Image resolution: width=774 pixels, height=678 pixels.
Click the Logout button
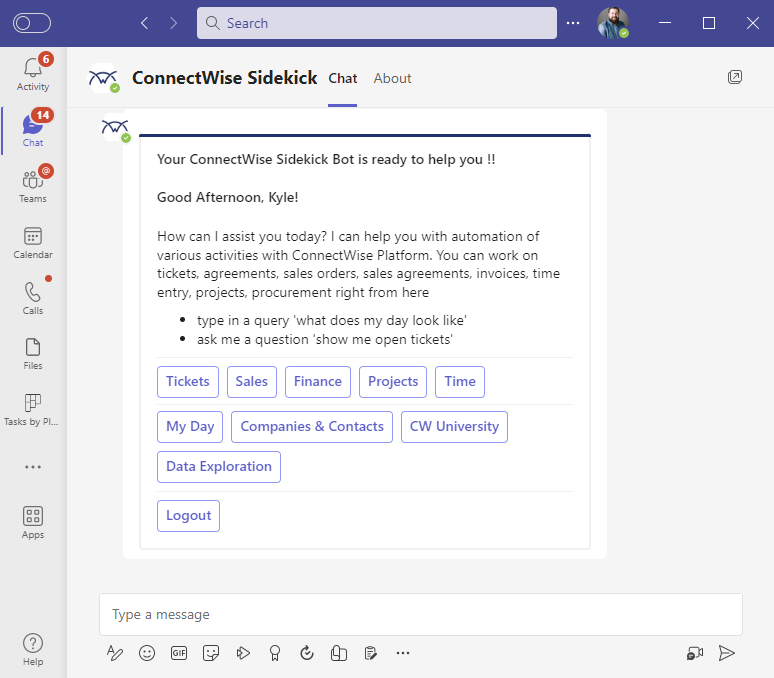tap(189, 516)
